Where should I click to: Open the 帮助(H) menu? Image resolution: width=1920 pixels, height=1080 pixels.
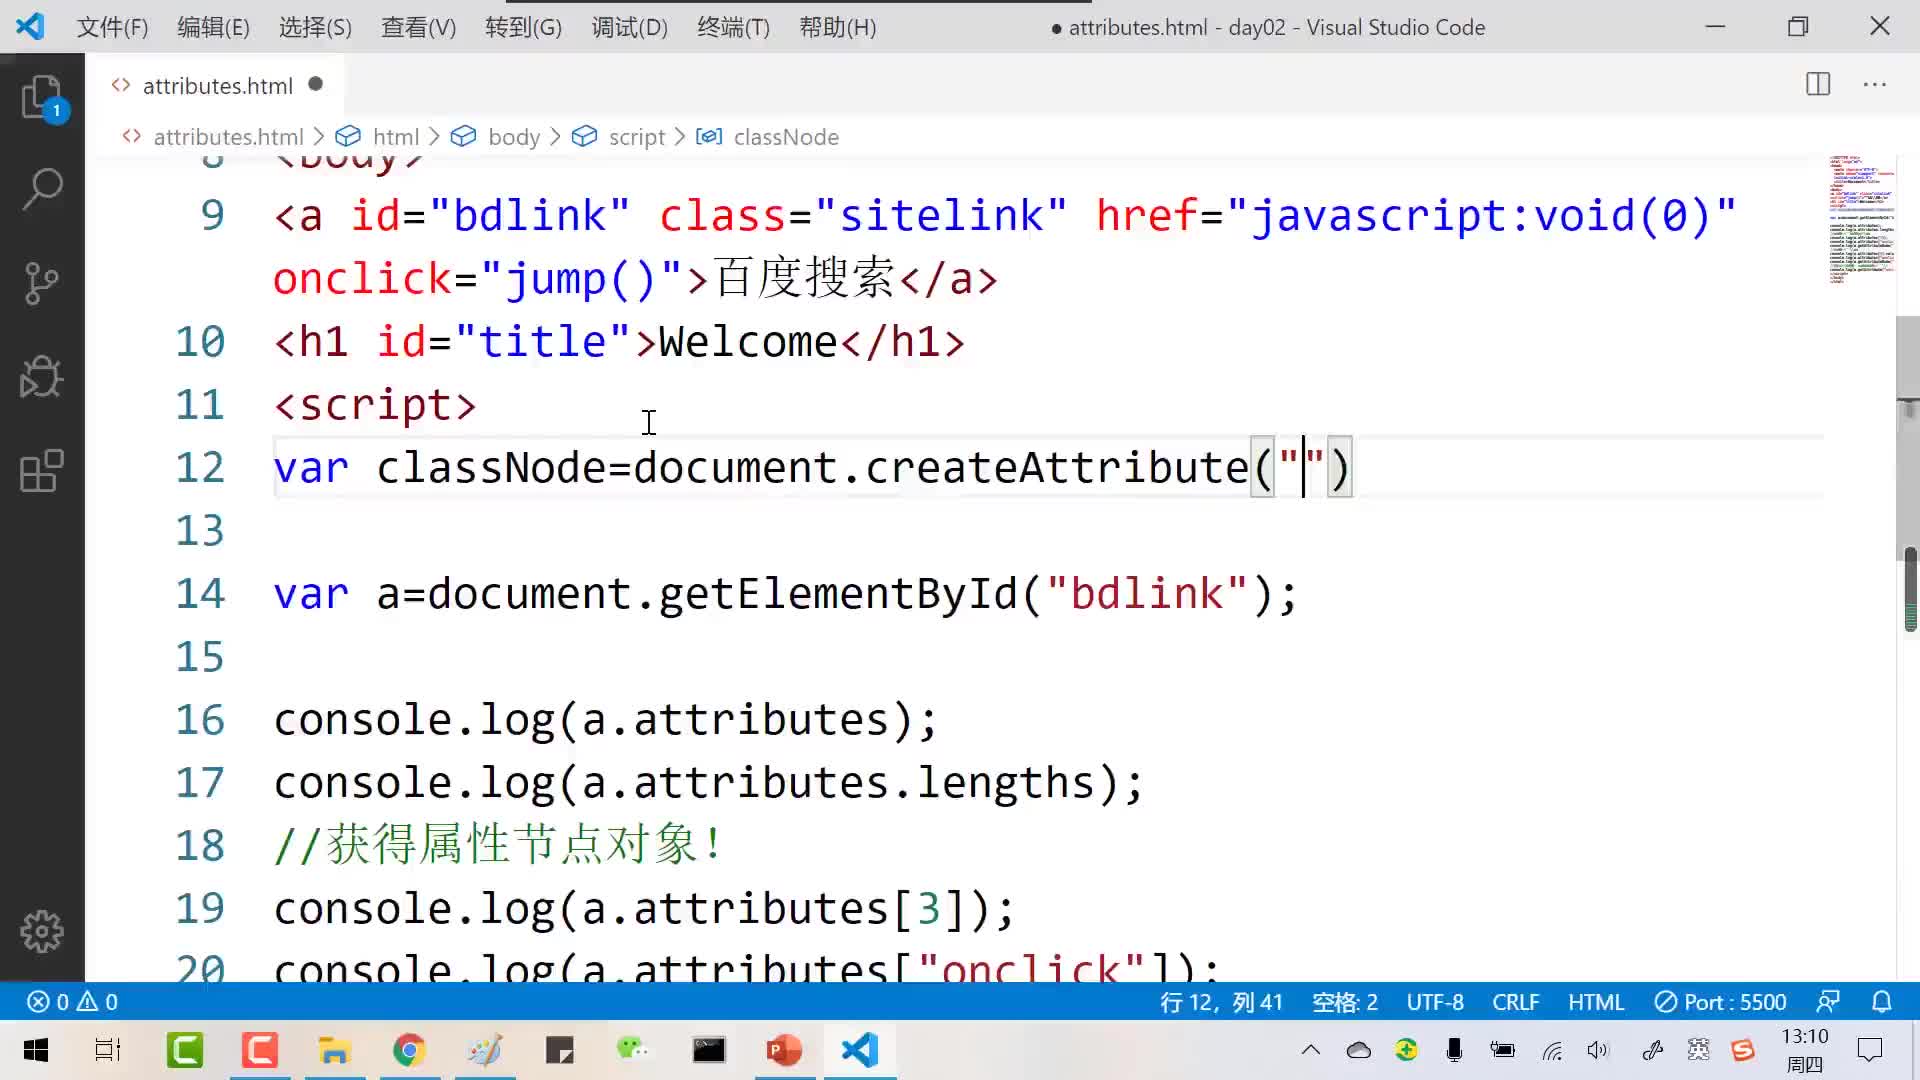837,27
